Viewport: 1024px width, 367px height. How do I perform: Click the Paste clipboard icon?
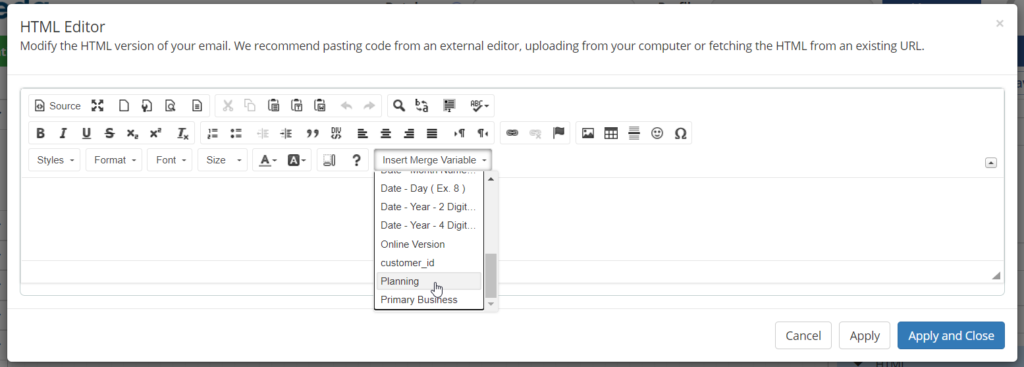click(274, 106)
